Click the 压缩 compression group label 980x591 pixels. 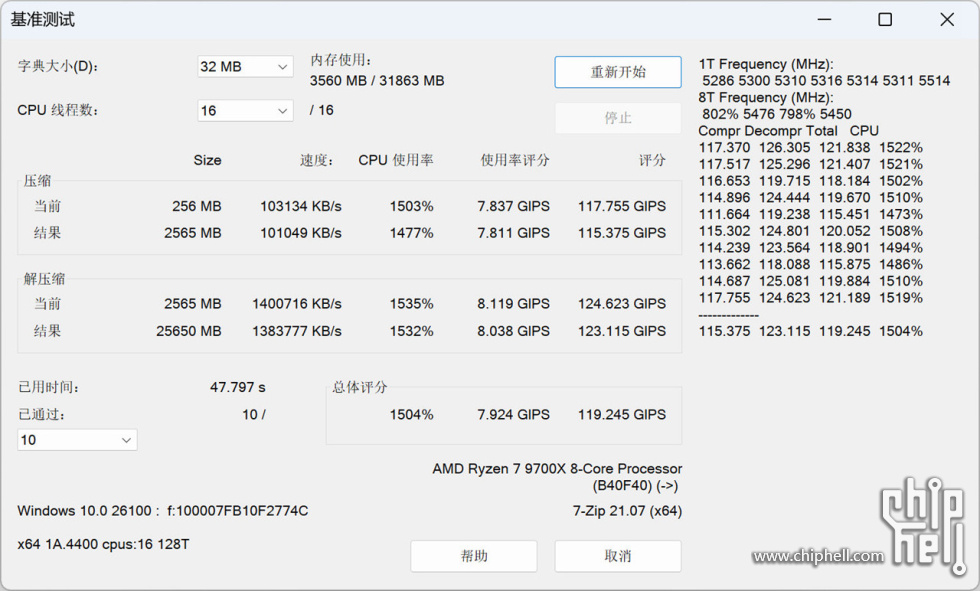[x=38, y=181]
